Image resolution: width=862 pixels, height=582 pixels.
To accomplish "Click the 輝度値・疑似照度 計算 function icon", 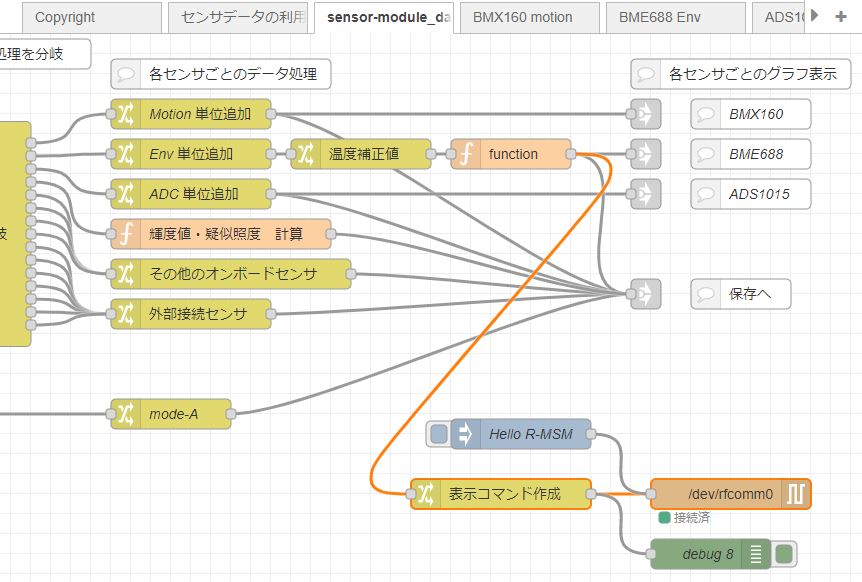I will (x=125, y=234).
